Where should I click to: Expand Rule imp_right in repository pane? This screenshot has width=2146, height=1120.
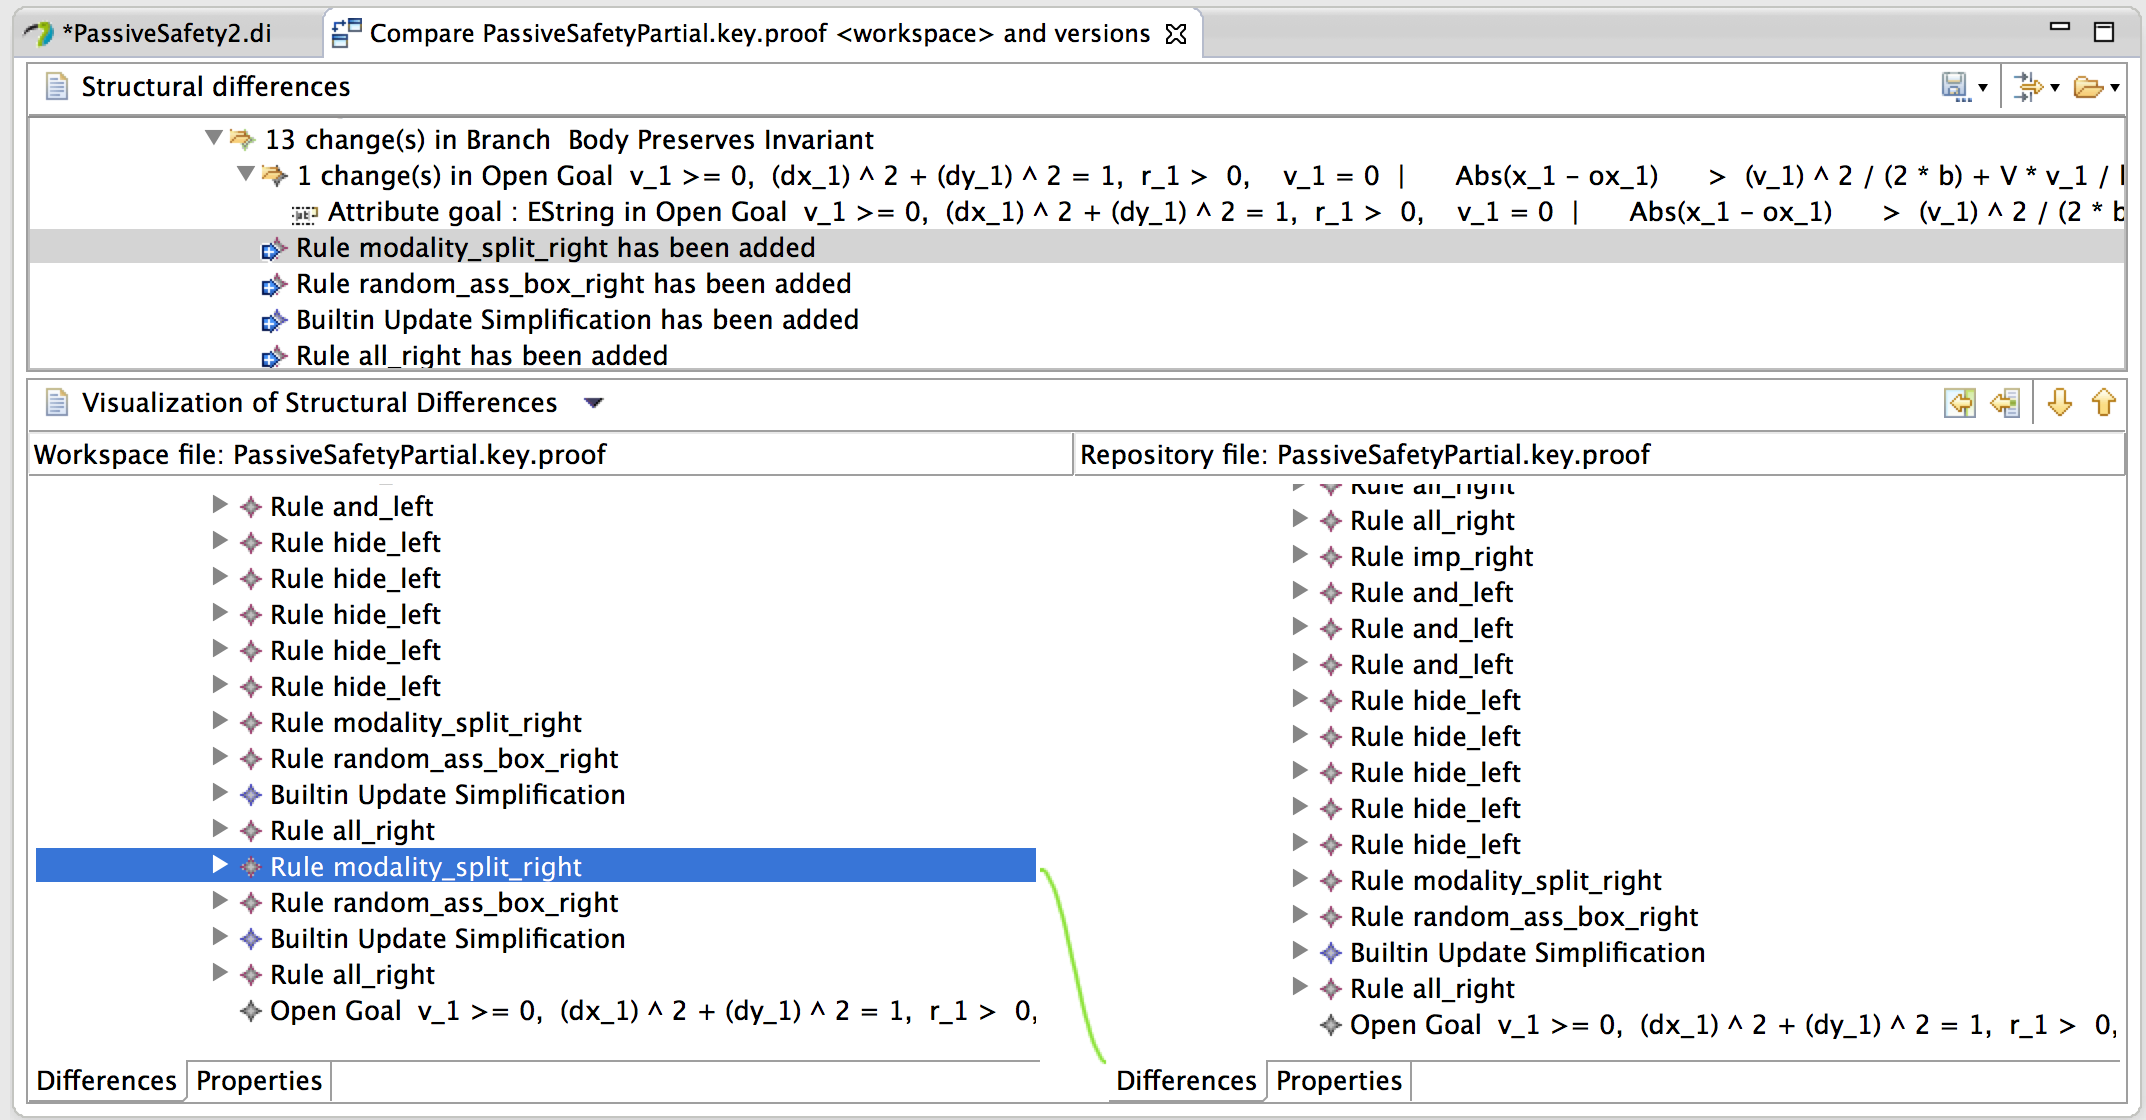(x=1299, y=555)
